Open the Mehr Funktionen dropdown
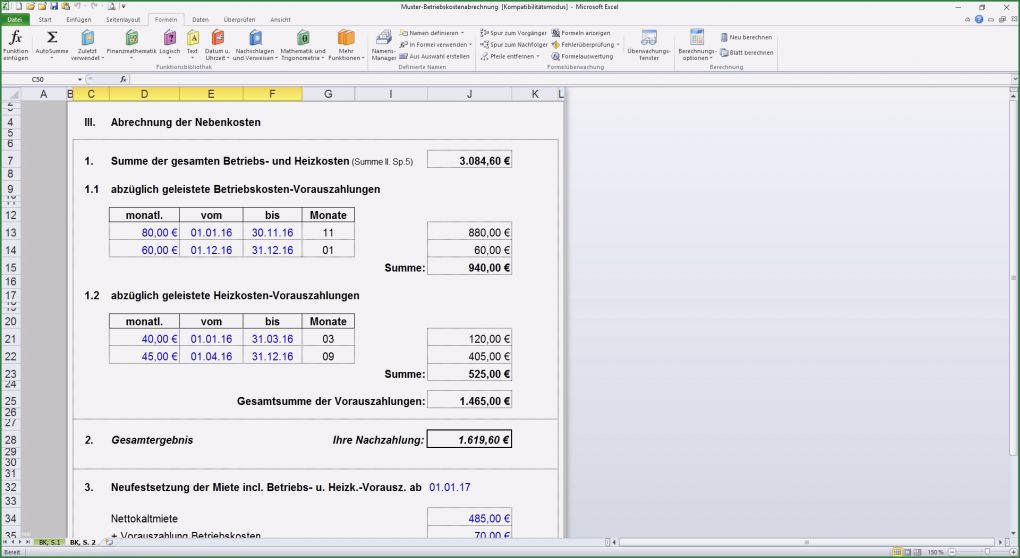The width and height of the screenshot is (1020, 558). click(345, 45)
